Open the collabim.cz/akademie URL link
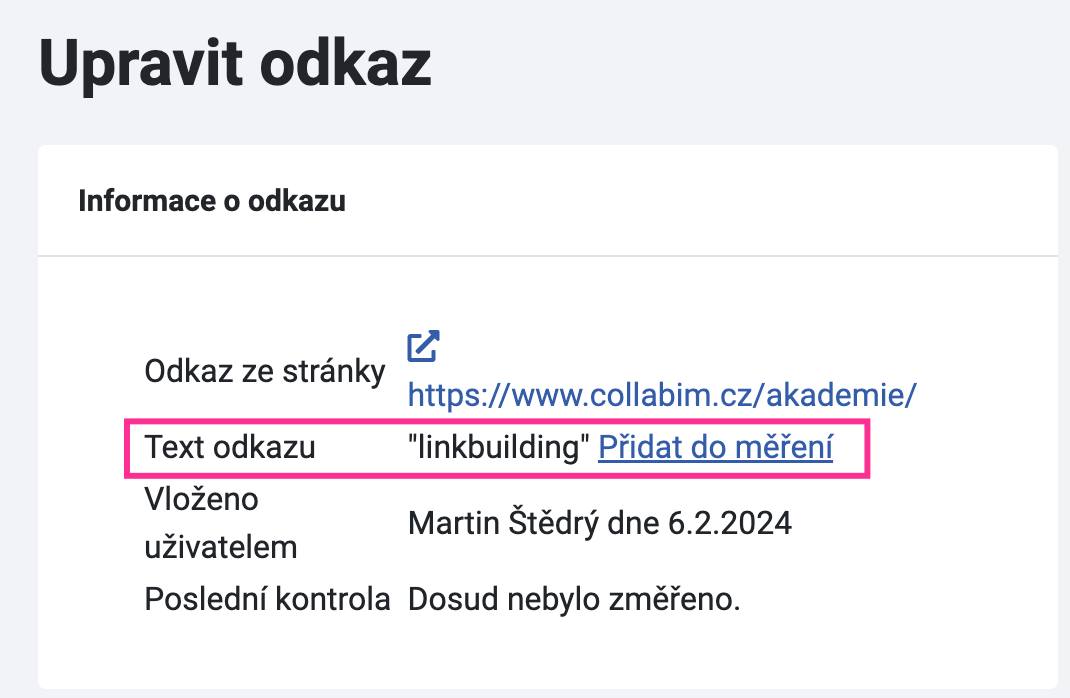 662,395
